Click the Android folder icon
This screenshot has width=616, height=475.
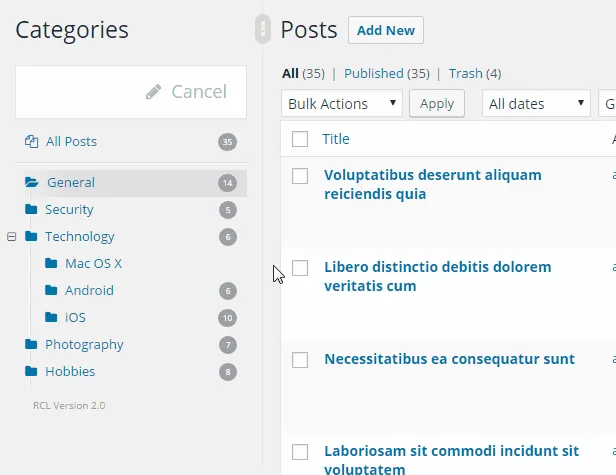click(51, 291)
